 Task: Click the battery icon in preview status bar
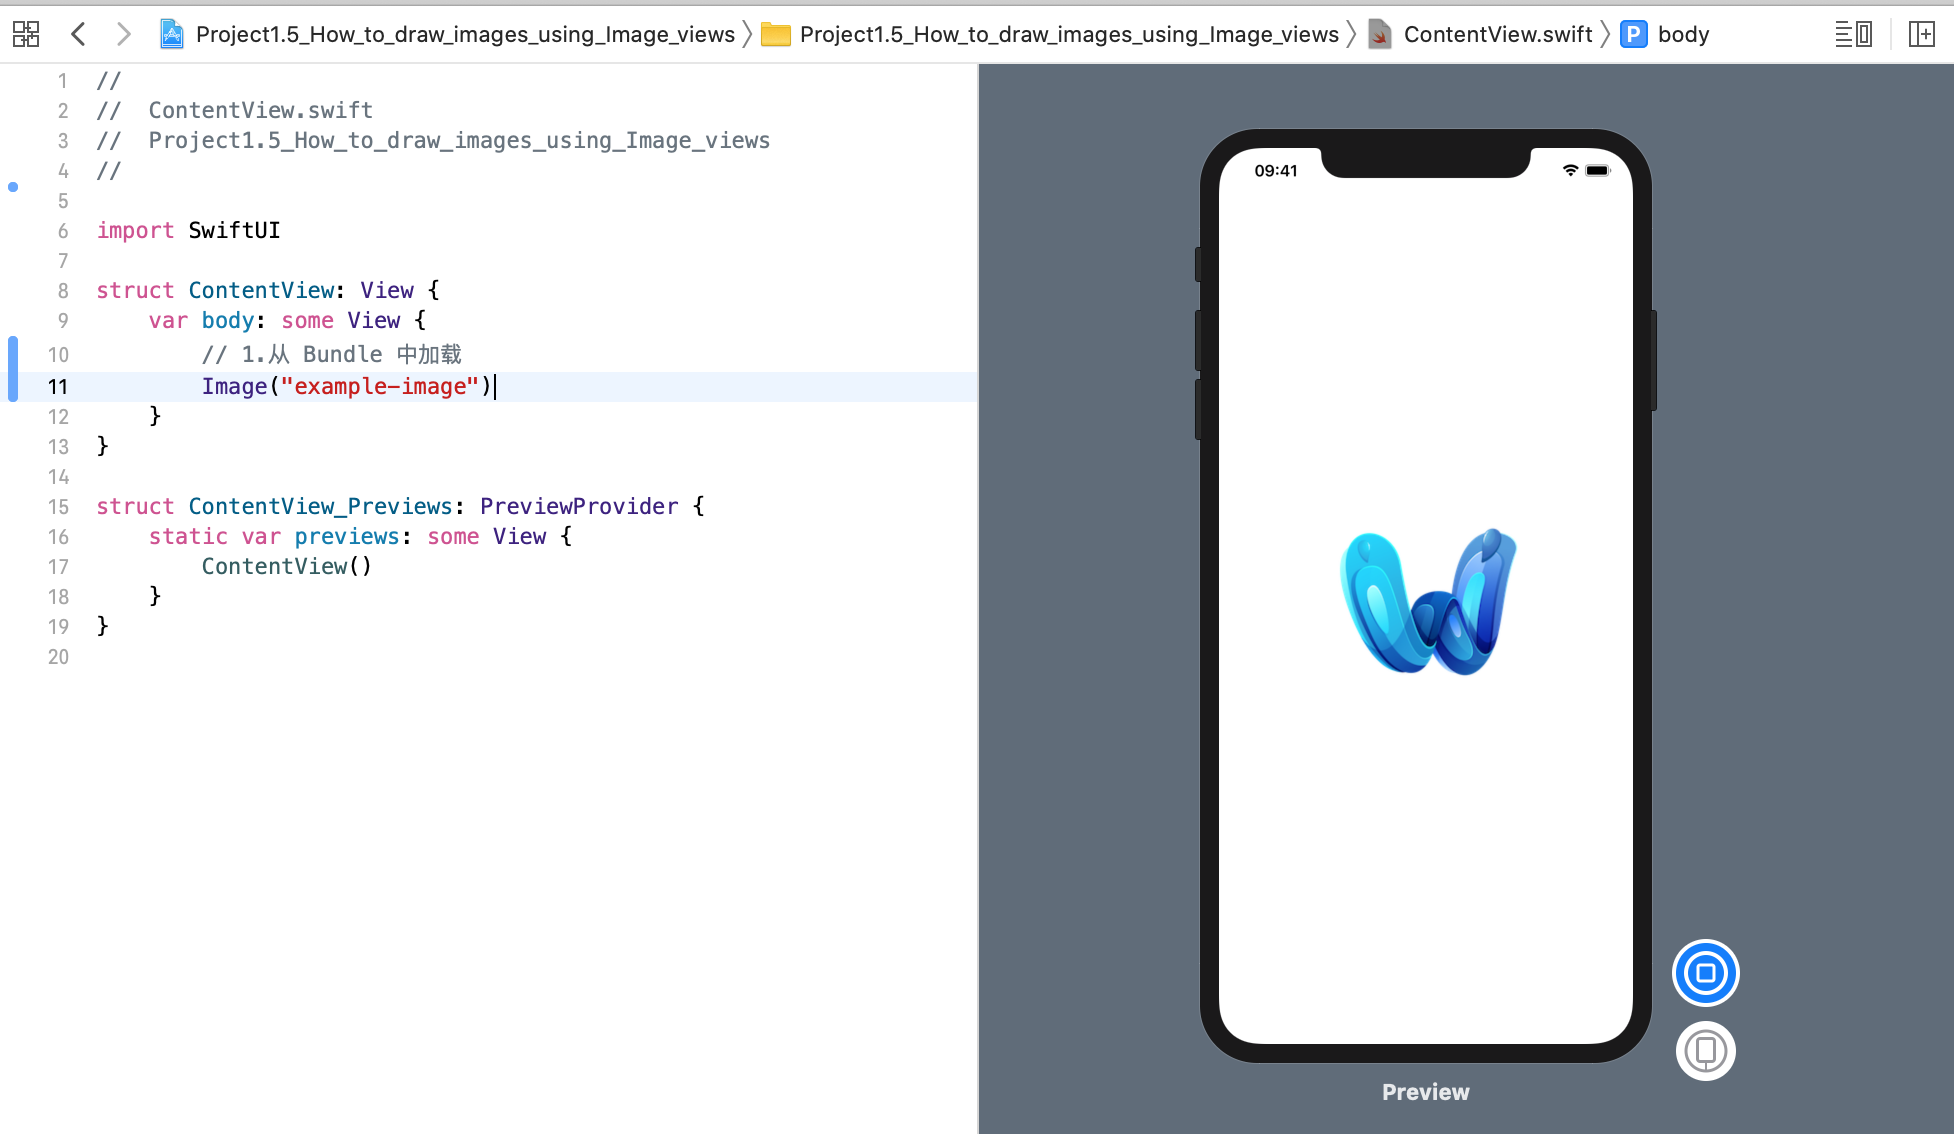[x=1598, y=170]
